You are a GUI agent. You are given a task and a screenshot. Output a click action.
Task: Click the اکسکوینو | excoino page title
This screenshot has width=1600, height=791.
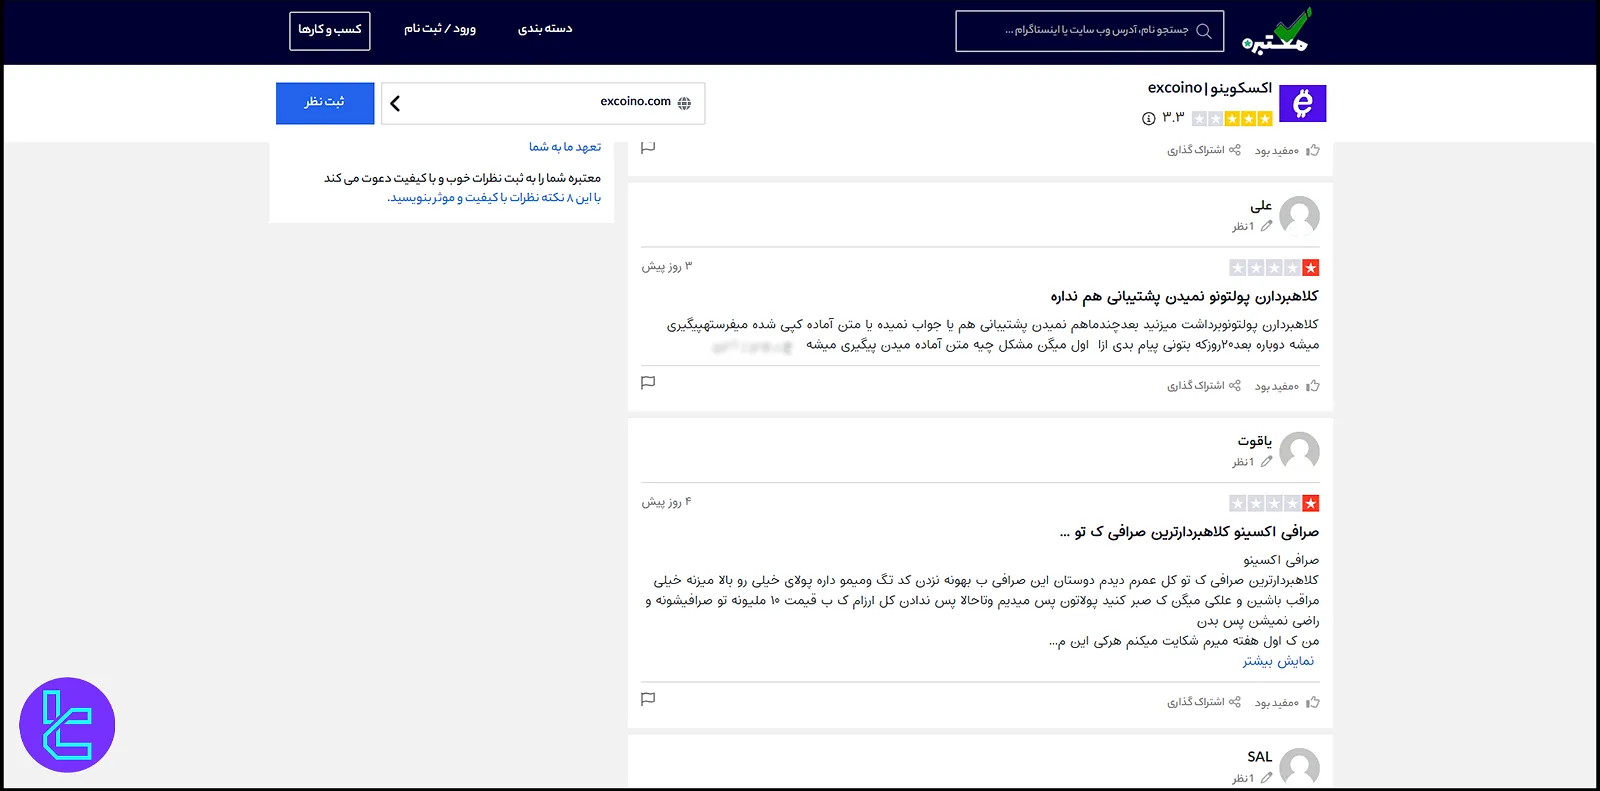[1210, 88]
